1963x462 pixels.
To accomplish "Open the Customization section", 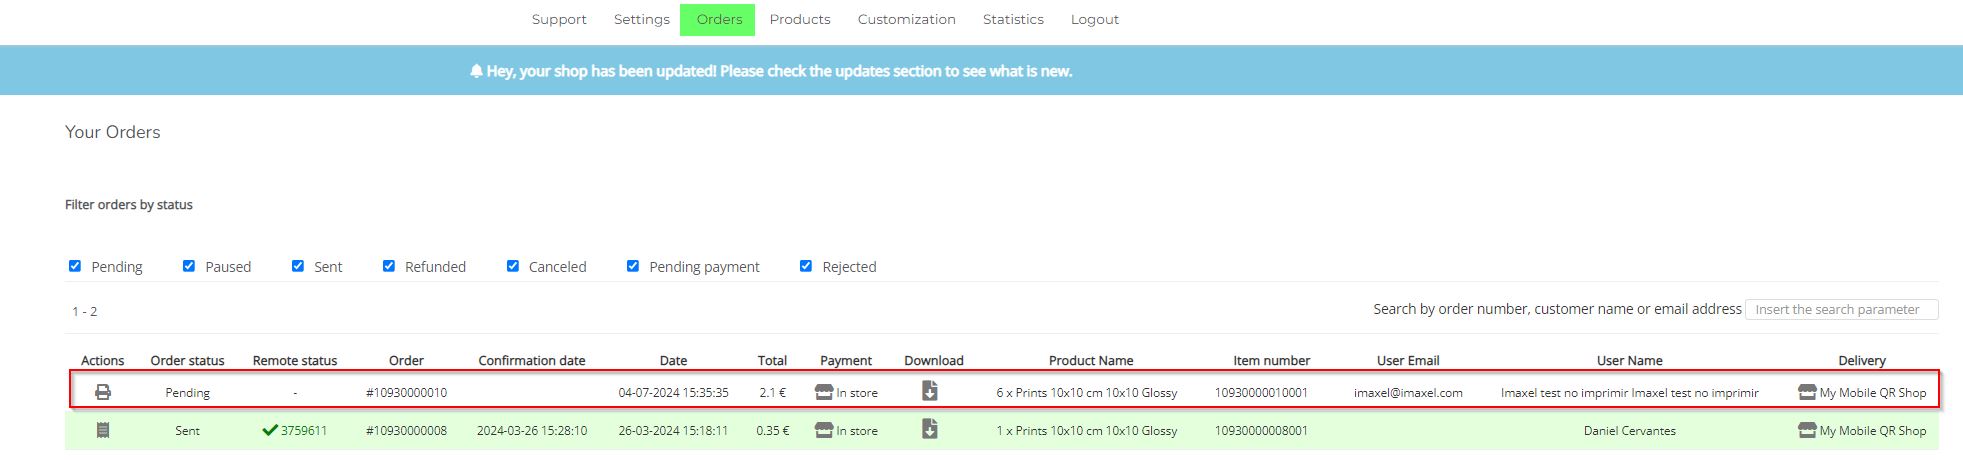I will click(906, 19).
